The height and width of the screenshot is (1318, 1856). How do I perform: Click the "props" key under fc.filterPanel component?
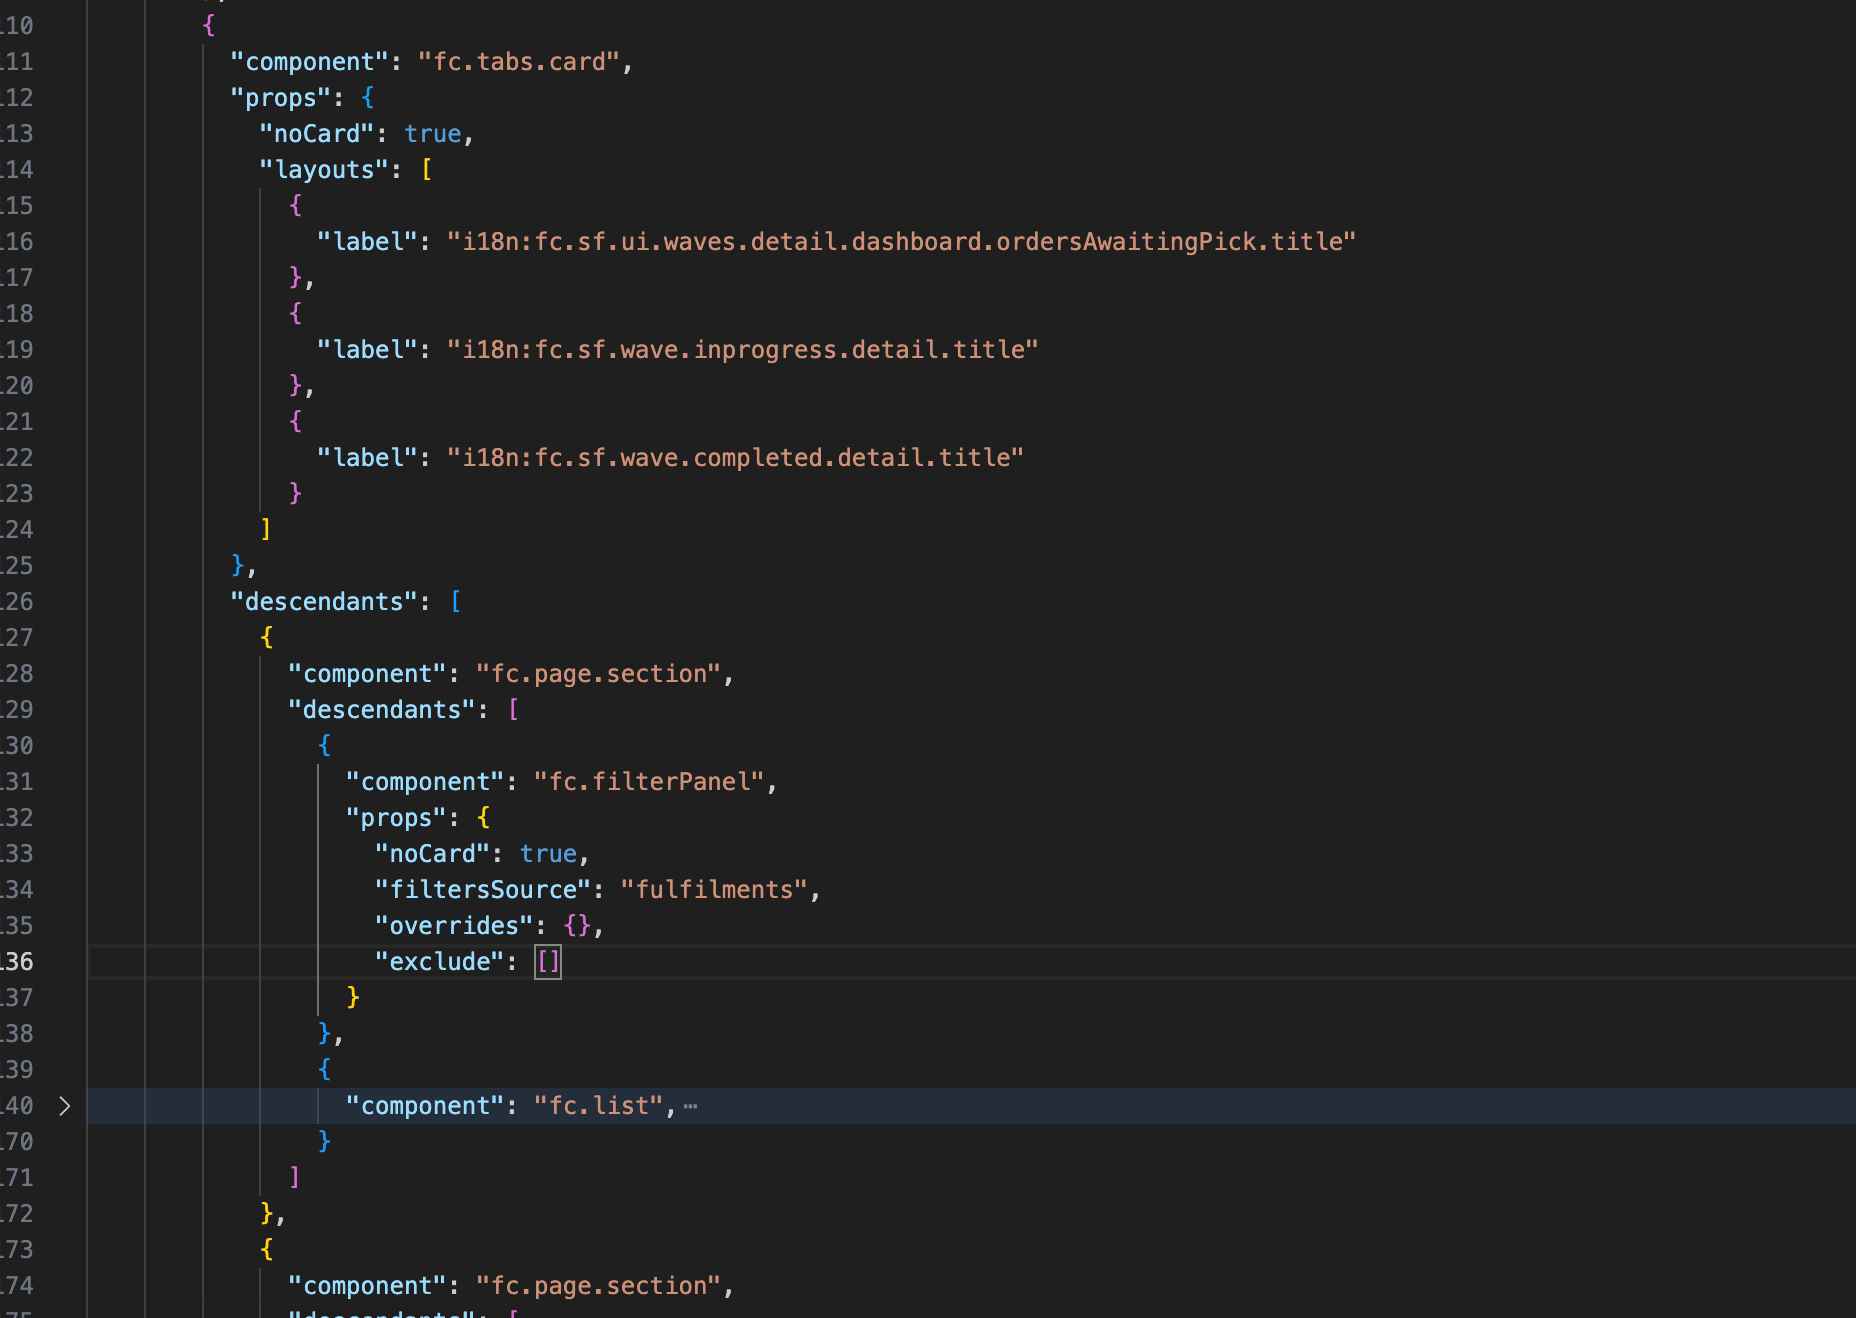click(x=395, y=818)
